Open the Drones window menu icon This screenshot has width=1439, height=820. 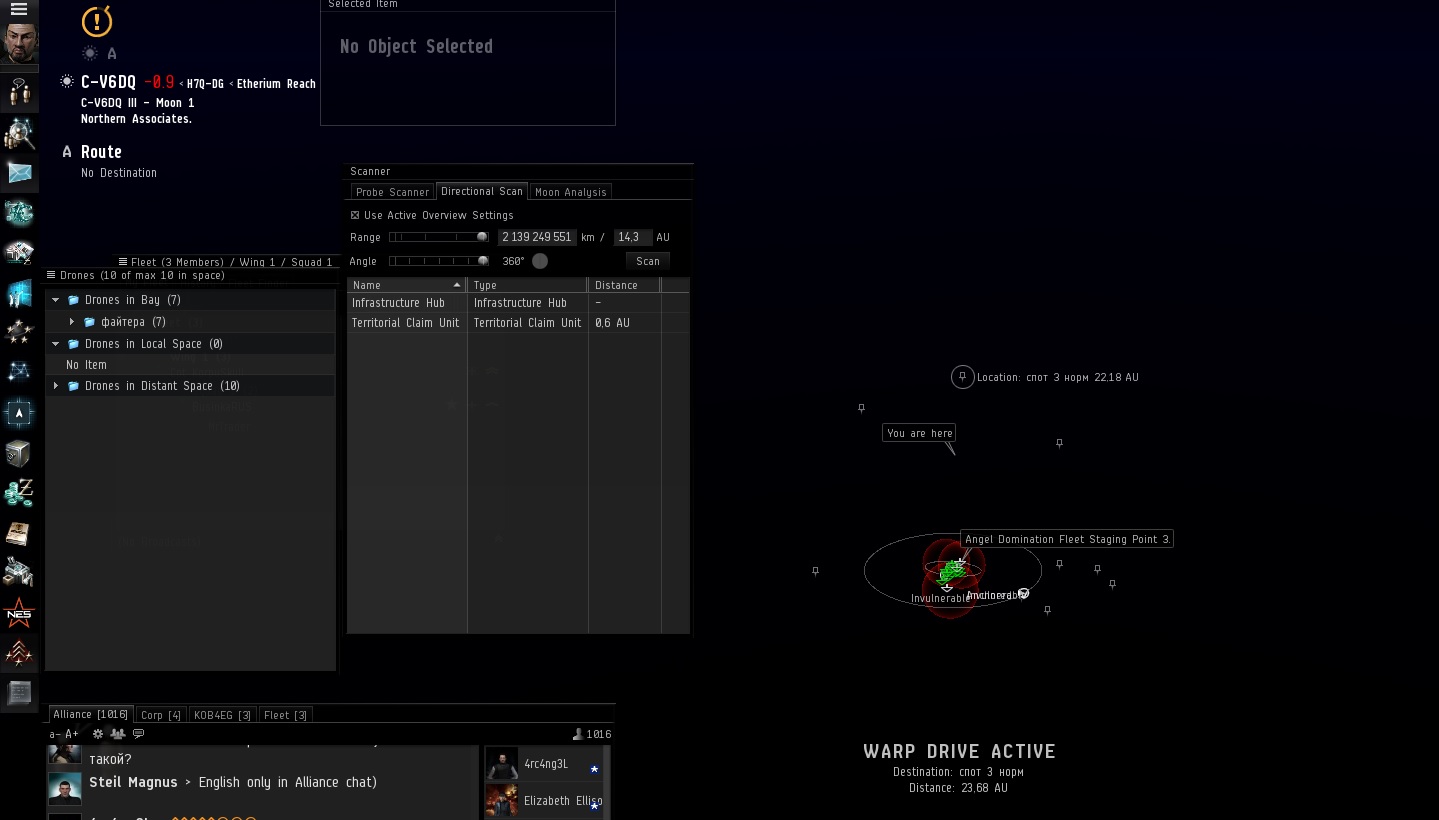51,275
